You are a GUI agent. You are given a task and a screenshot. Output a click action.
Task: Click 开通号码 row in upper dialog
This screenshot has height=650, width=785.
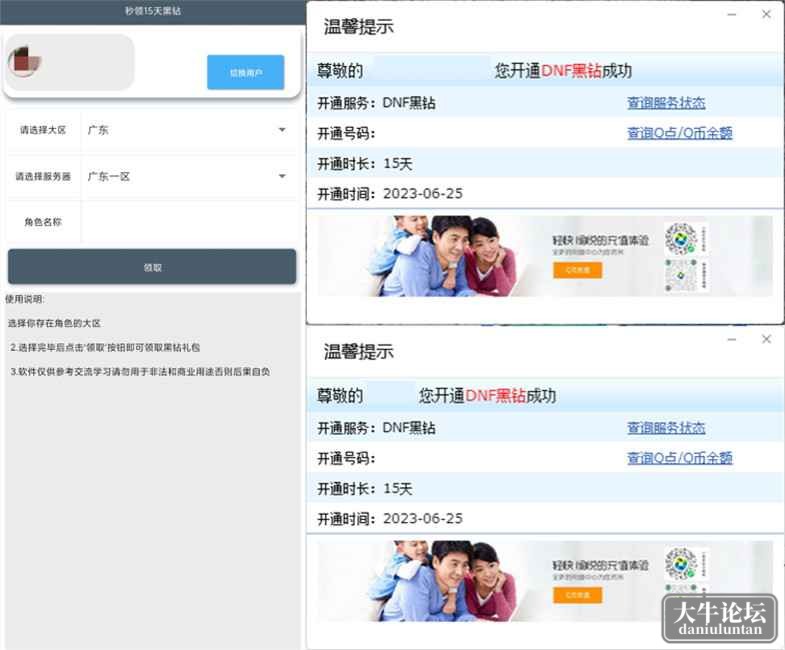point(546,133)
